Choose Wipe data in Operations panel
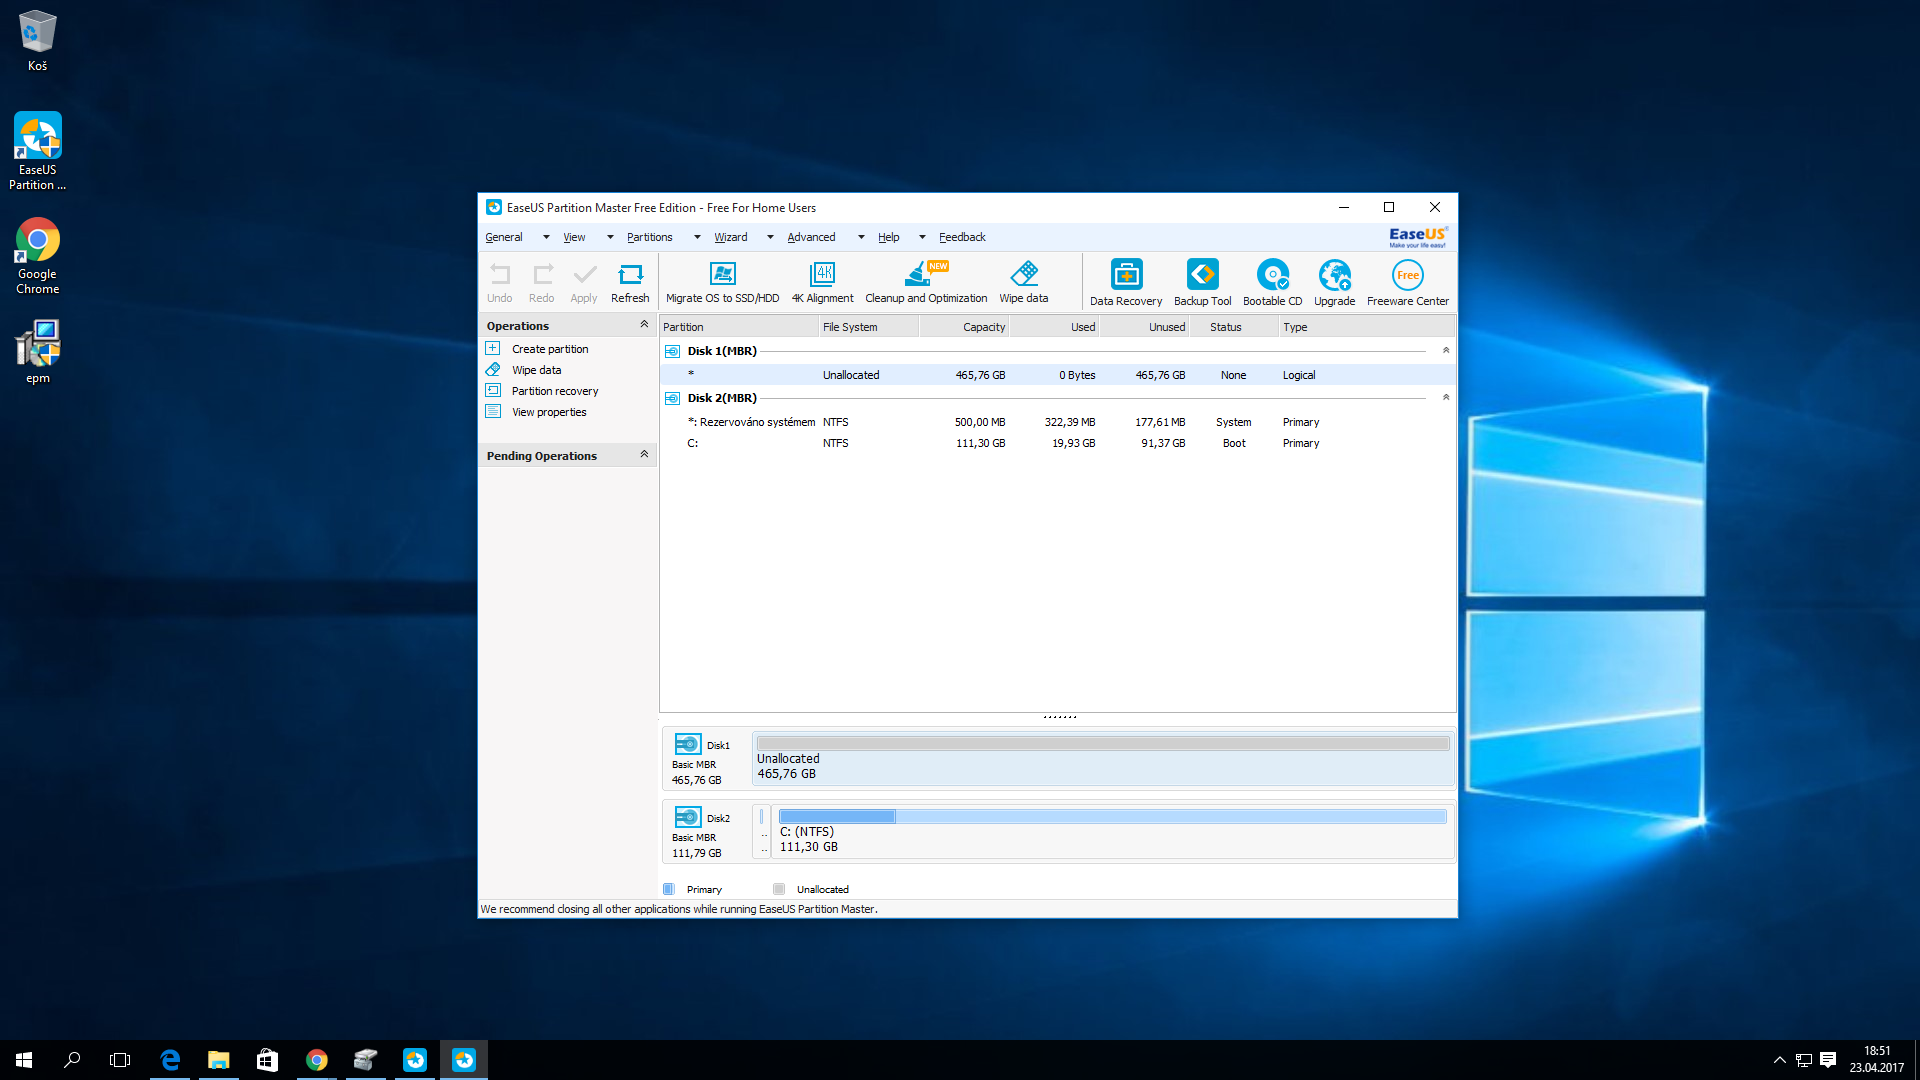 [536, 370]
